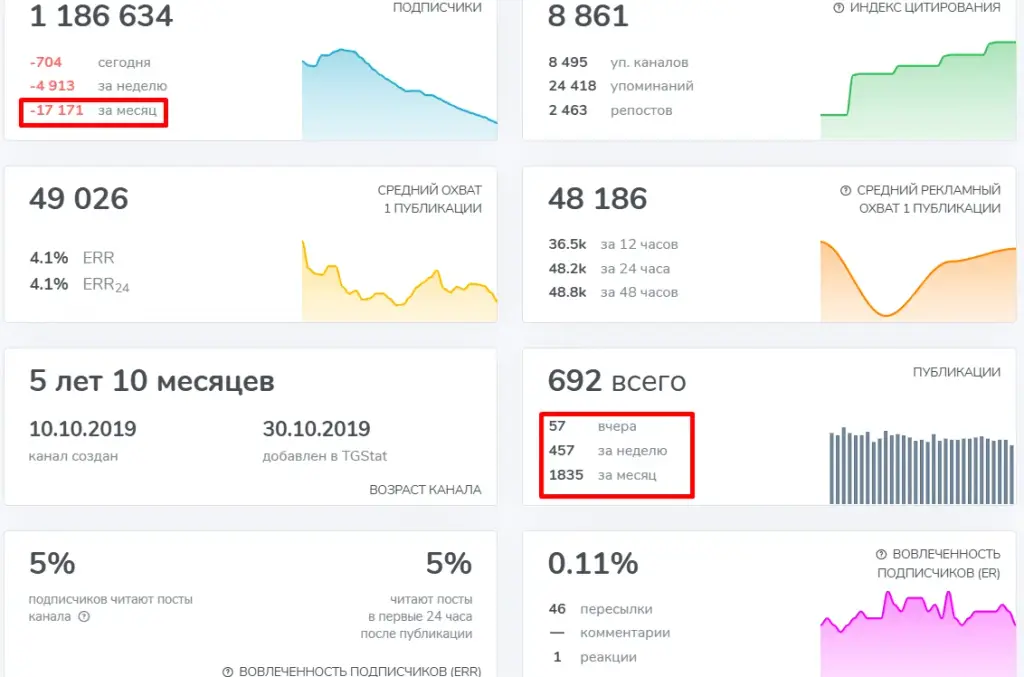The height and width of the screenshot is (677, 1024).
Task: Select '48.8k' за 48 часов
Action: (568, 292)
